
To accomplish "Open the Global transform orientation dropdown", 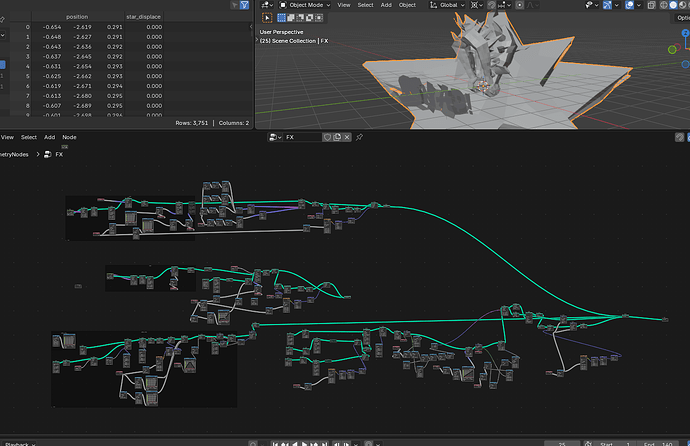I will point(447,5).
